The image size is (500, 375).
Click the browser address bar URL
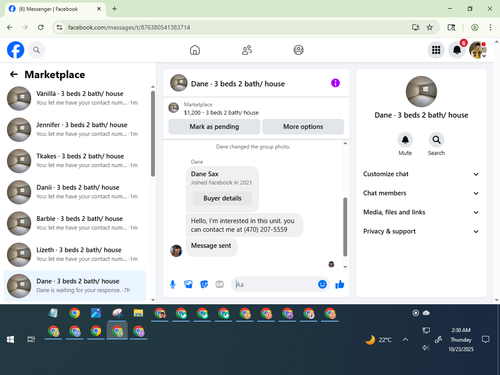[x=129, y=27]
